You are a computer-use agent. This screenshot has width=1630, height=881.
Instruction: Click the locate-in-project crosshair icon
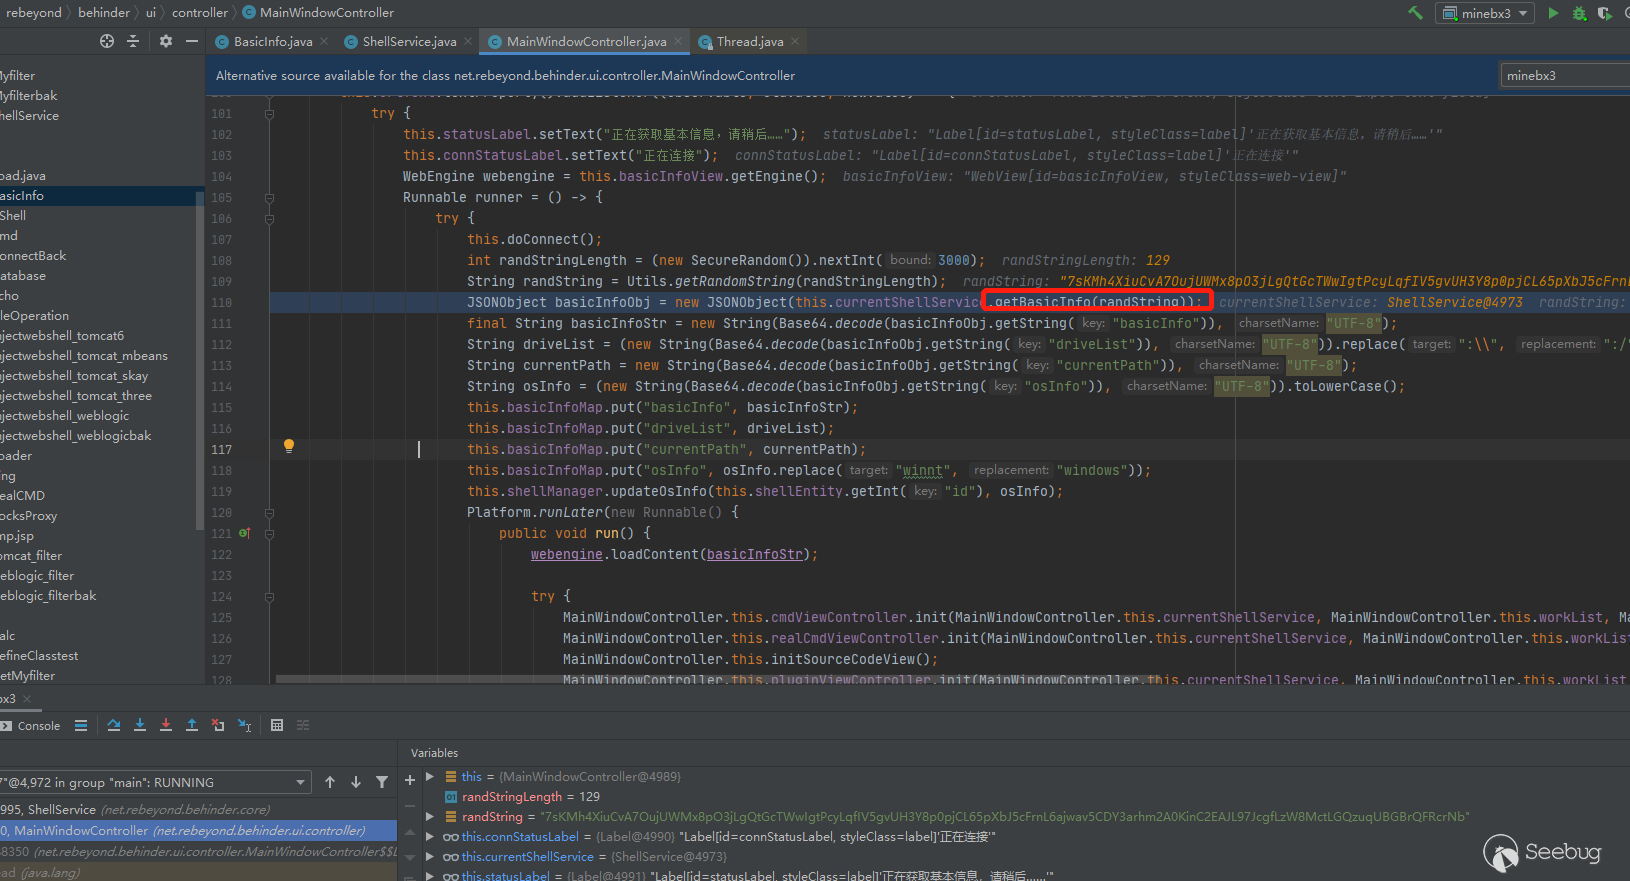[x=107, y=41]
